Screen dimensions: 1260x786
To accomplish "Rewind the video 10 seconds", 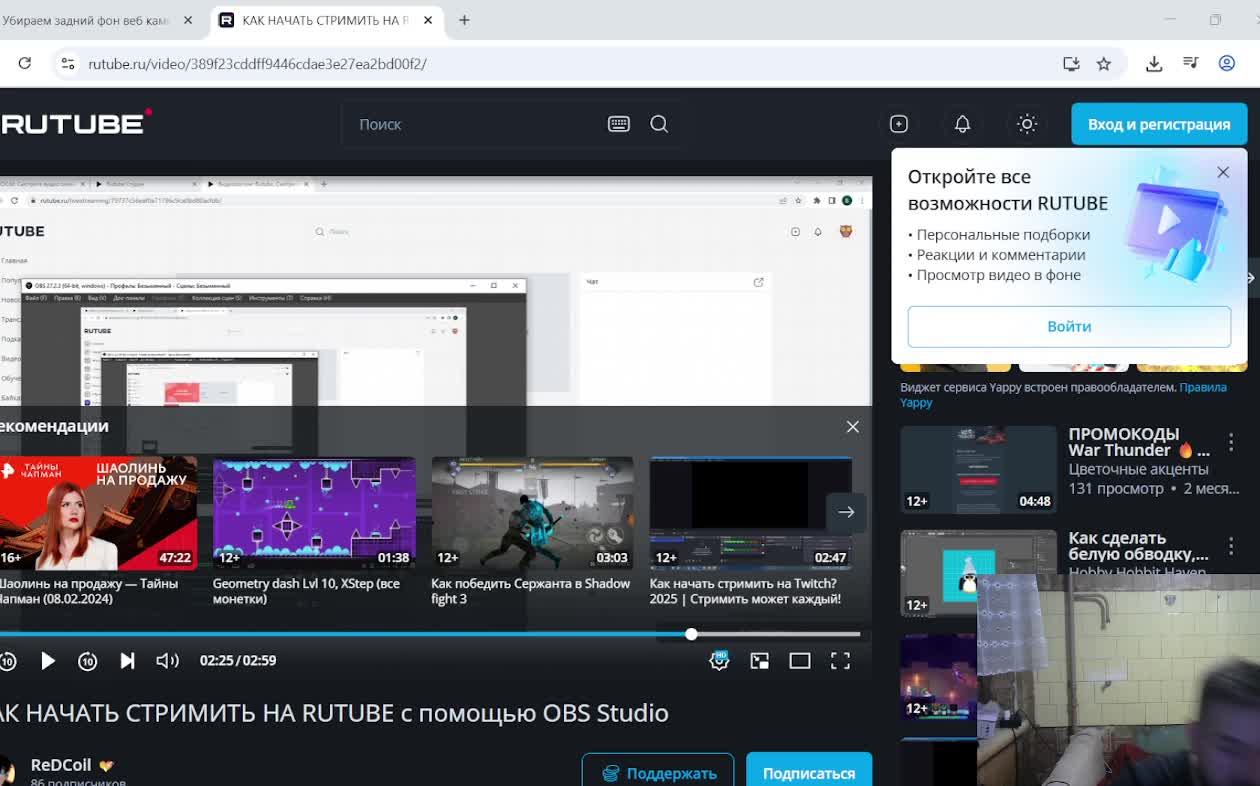I will 8,661.
